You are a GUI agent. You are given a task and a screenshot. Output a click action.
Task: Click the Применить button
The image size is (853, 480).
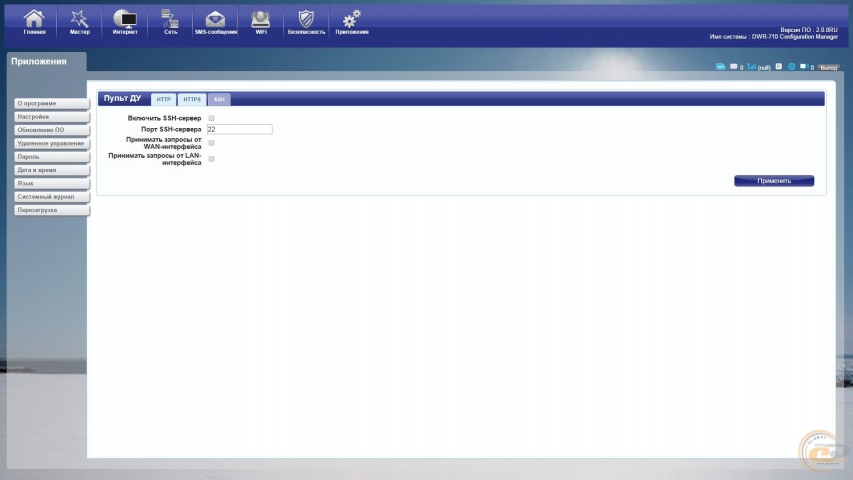click(774, 181)
